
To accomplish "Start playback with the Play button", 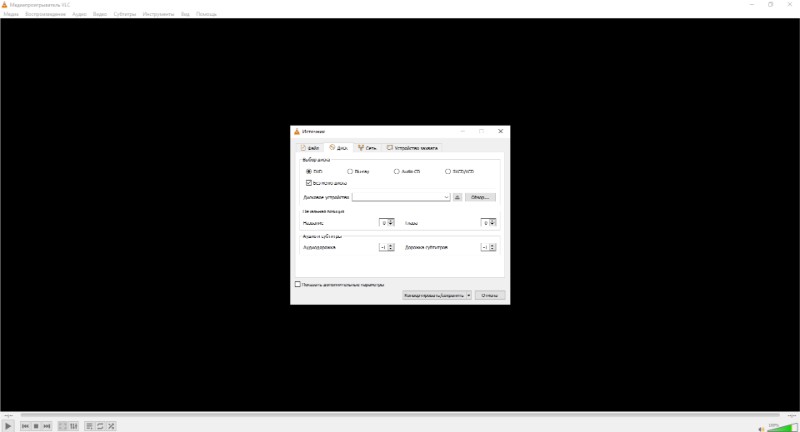I will click(8, 426).
